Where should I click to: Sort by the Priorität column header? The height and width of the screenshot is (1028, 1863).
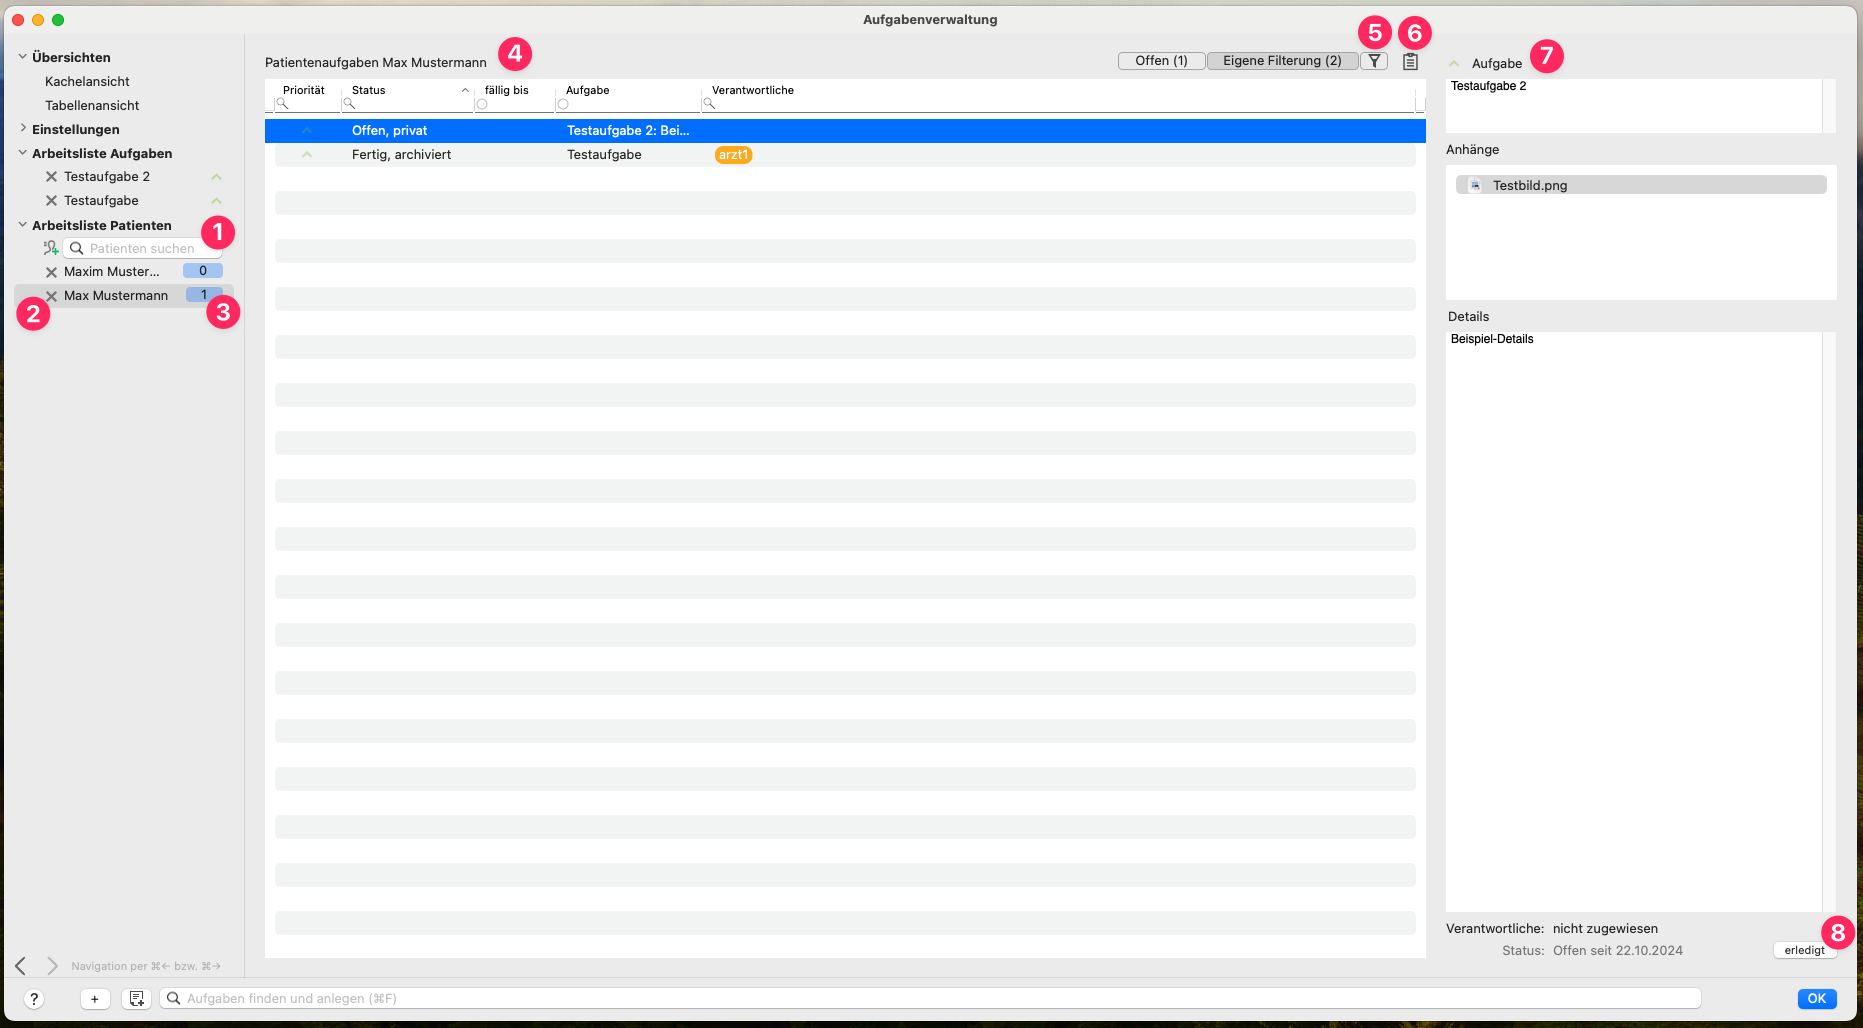[x=304, y=90]
